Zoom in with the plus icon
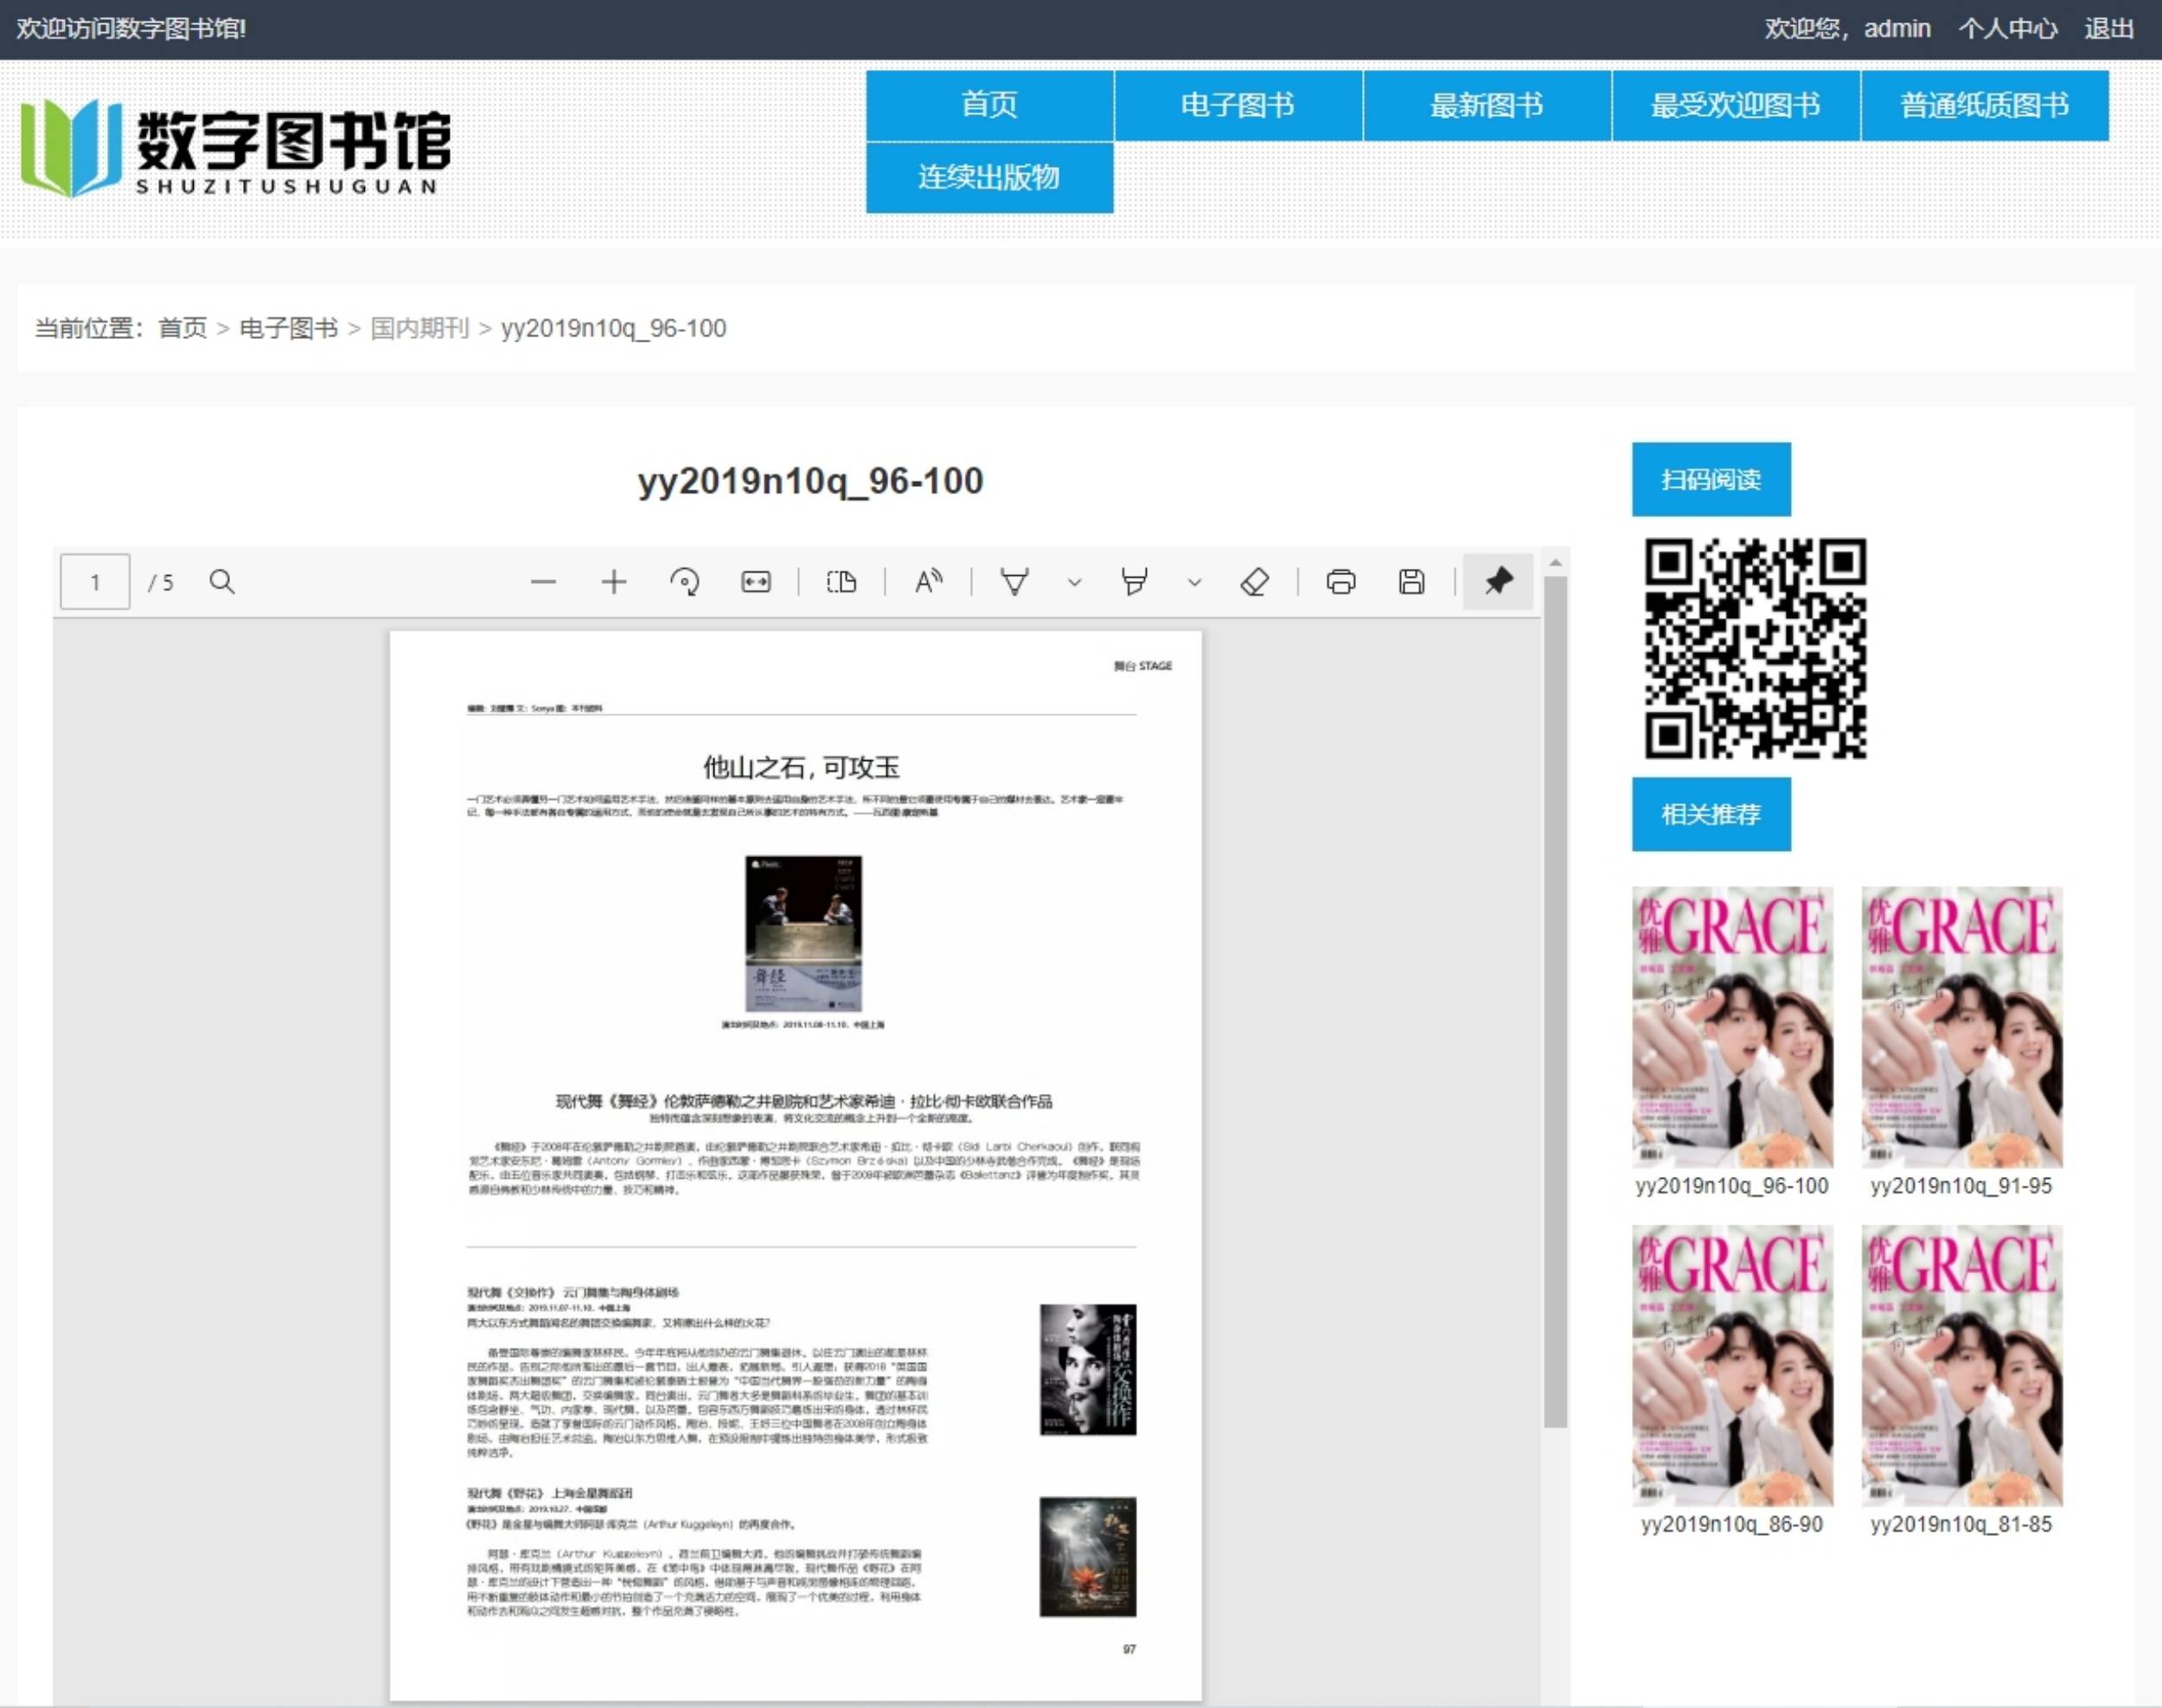The height and width of the screenshot is (1708, 2162). [x=614, y=582]
